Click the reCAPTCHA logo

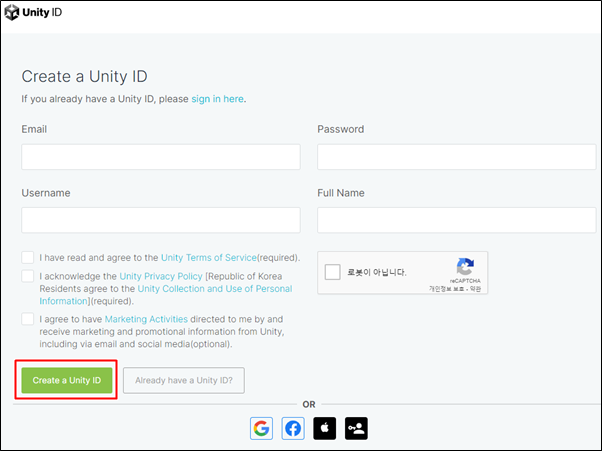[x=465, y=267]
